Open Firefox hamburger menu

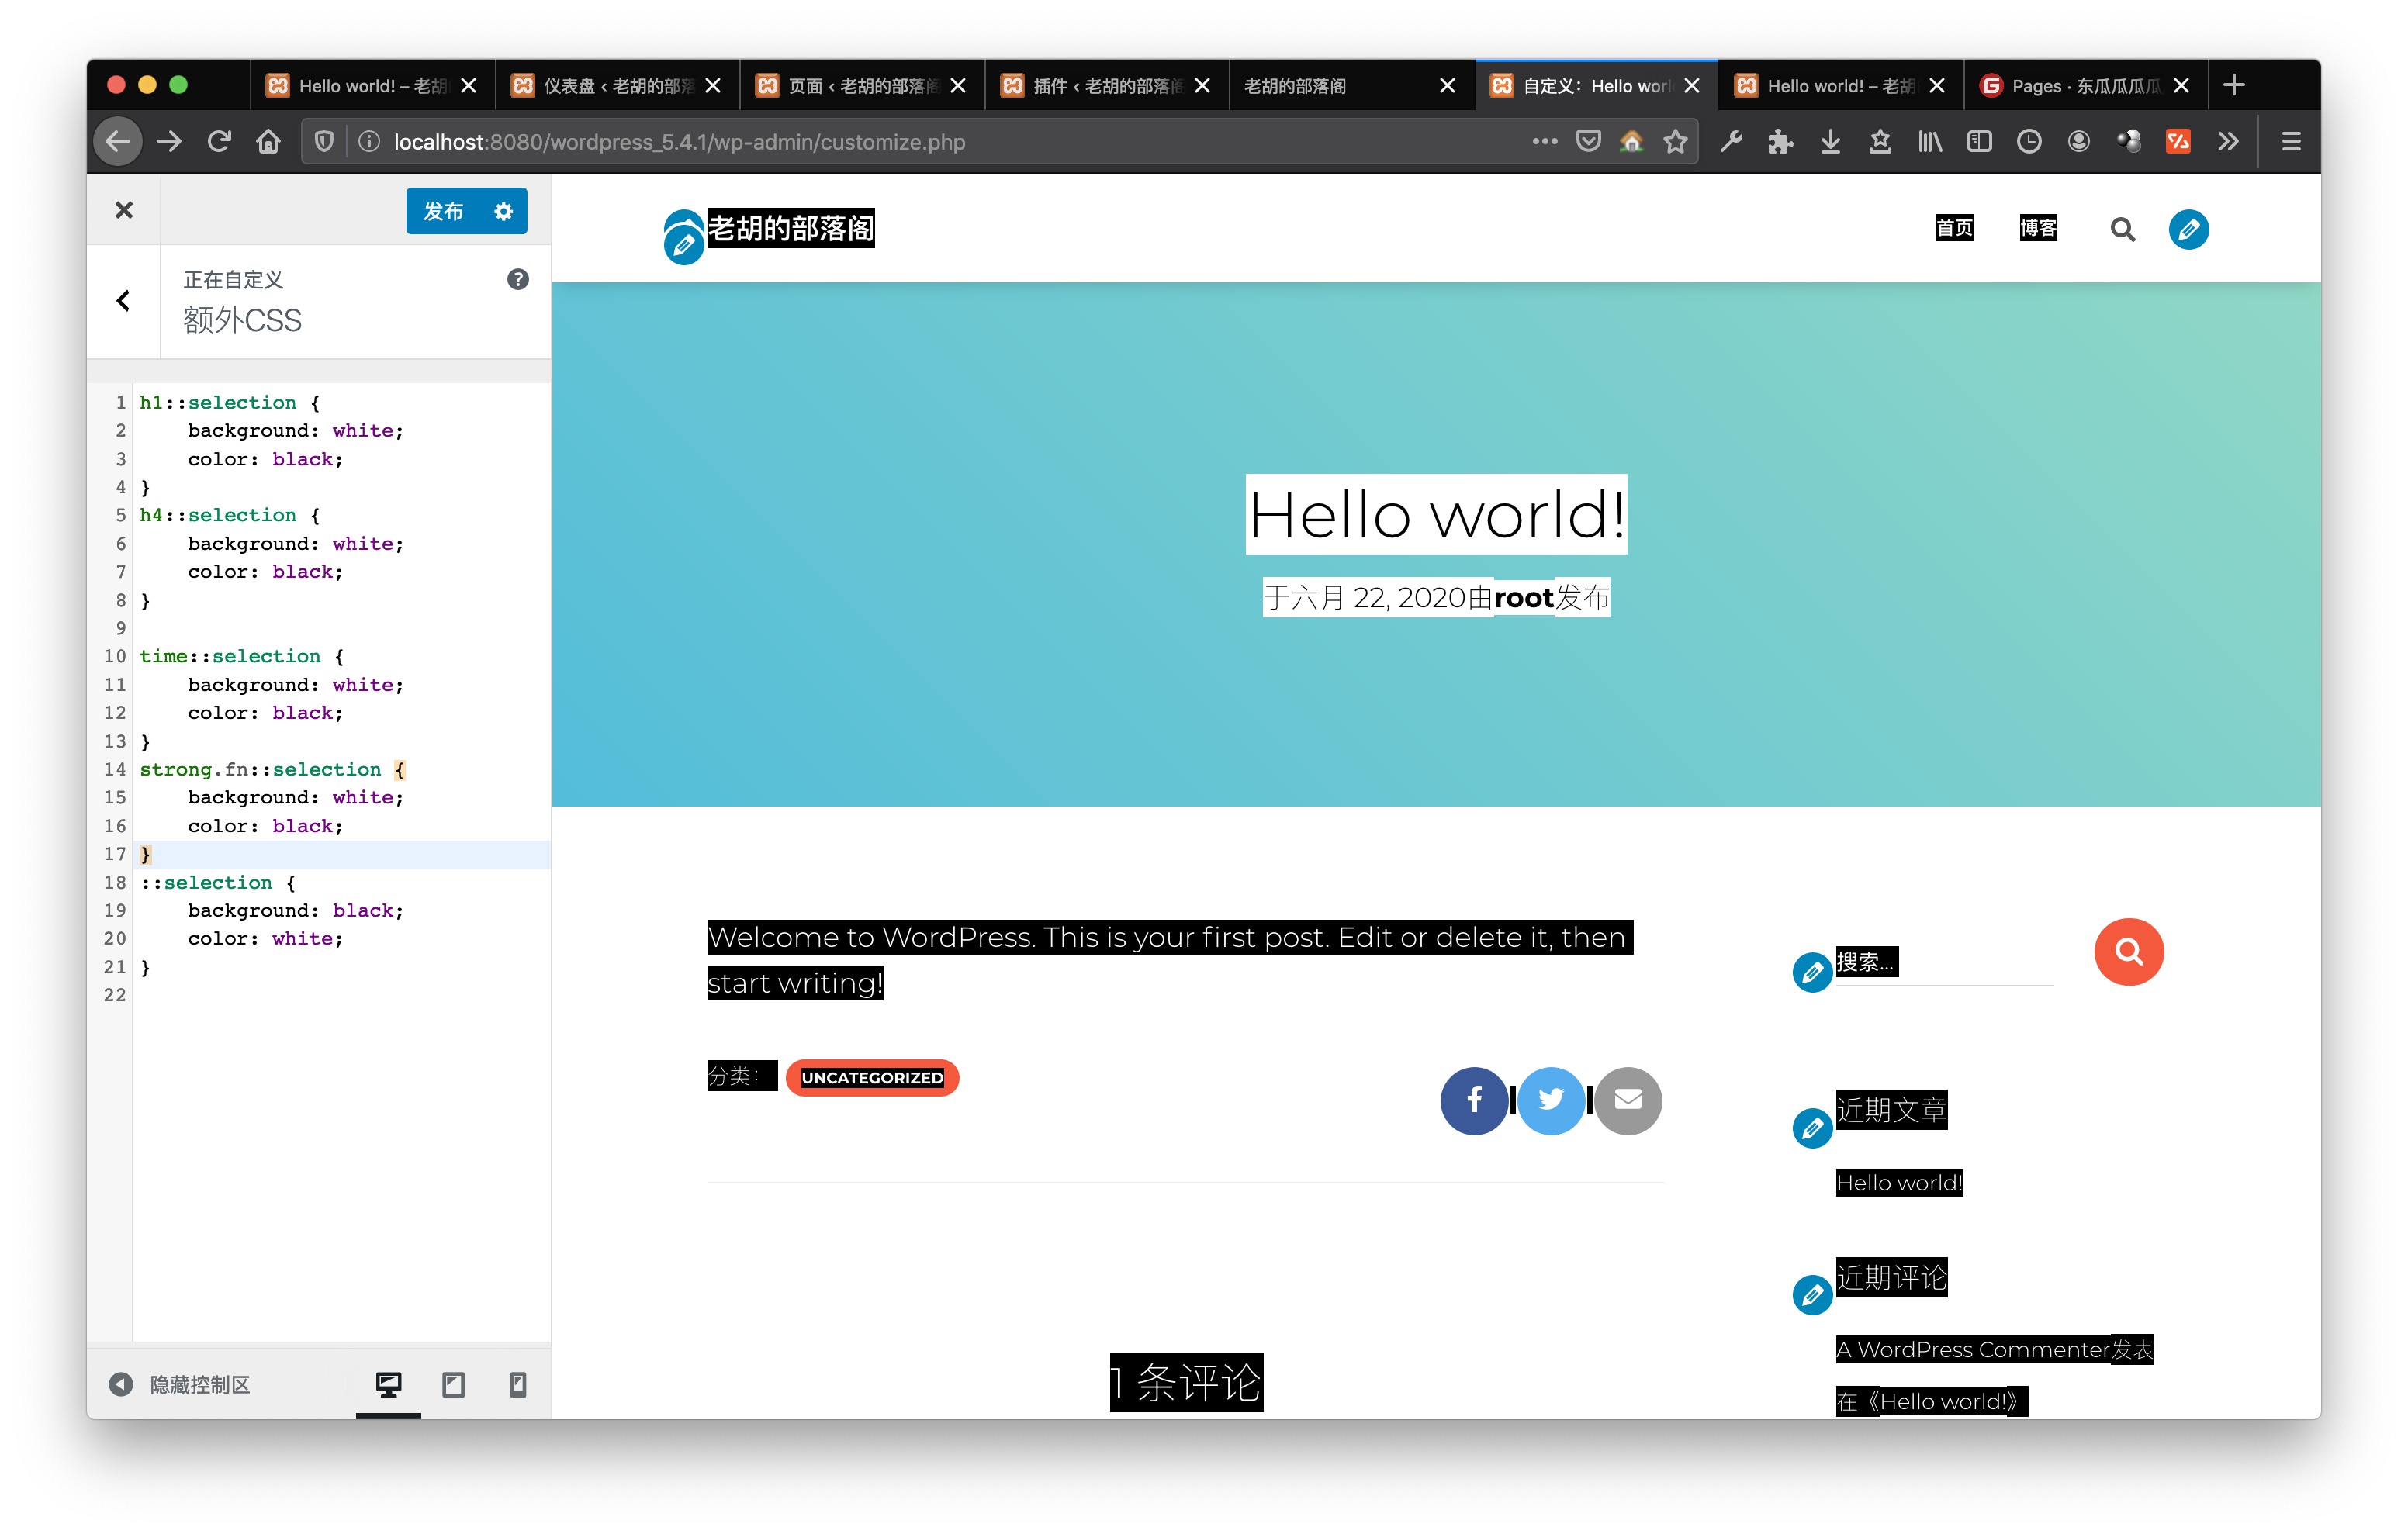coord(2291,142)
